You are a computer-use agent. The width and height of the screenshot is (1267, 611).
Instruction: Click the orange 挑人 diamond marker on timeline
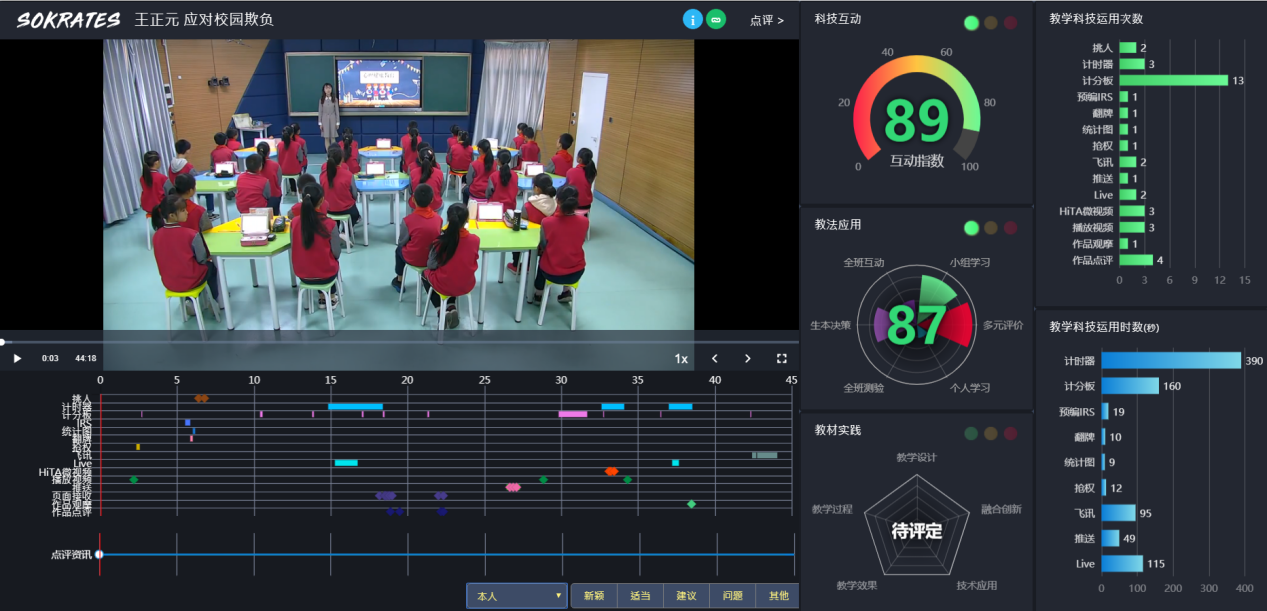pos(201,398)
